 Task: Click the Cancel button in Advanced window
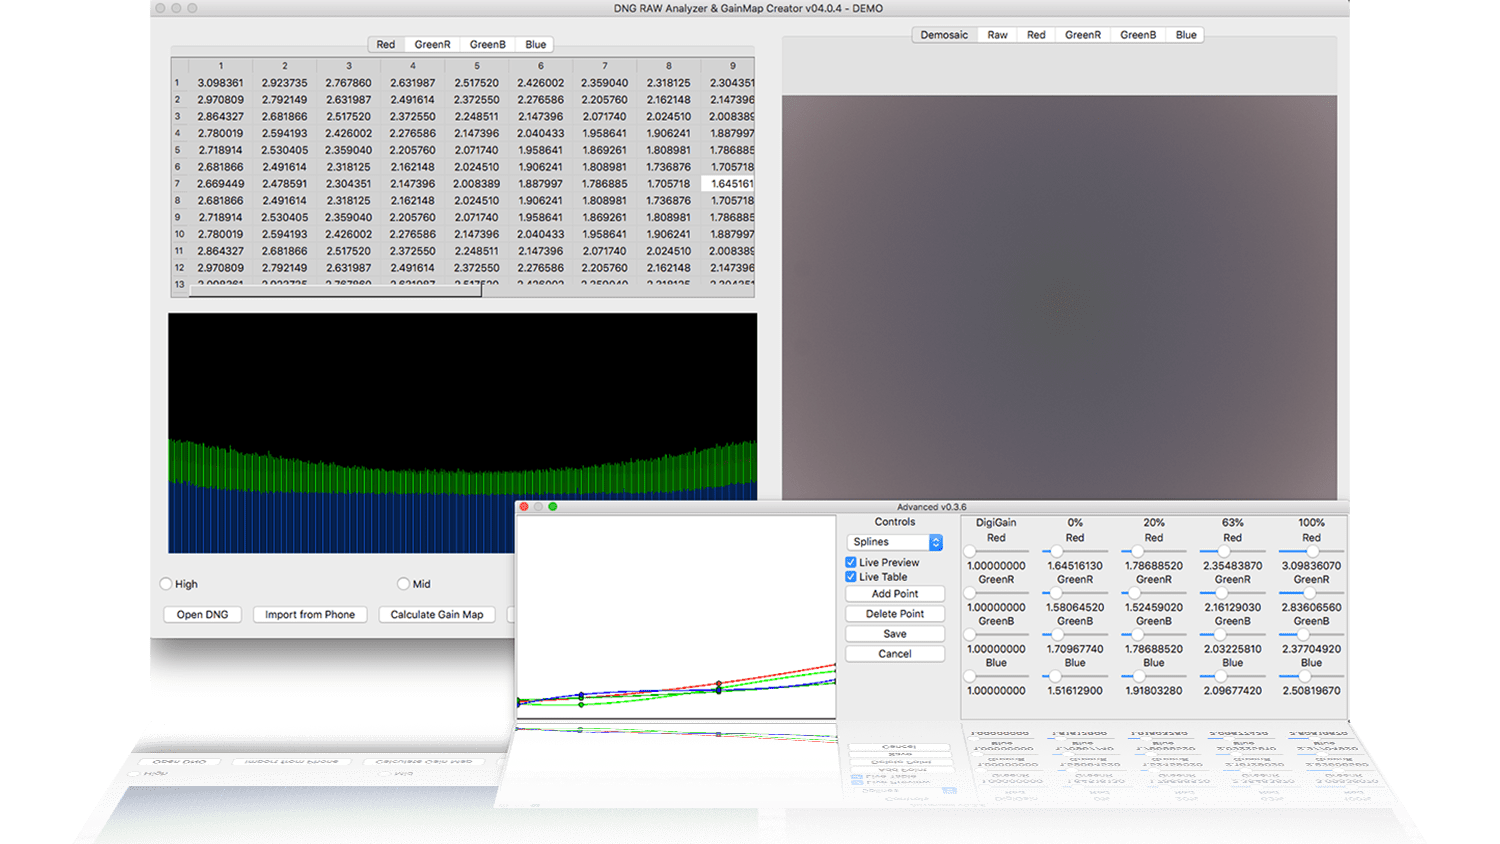coord(894,654)
